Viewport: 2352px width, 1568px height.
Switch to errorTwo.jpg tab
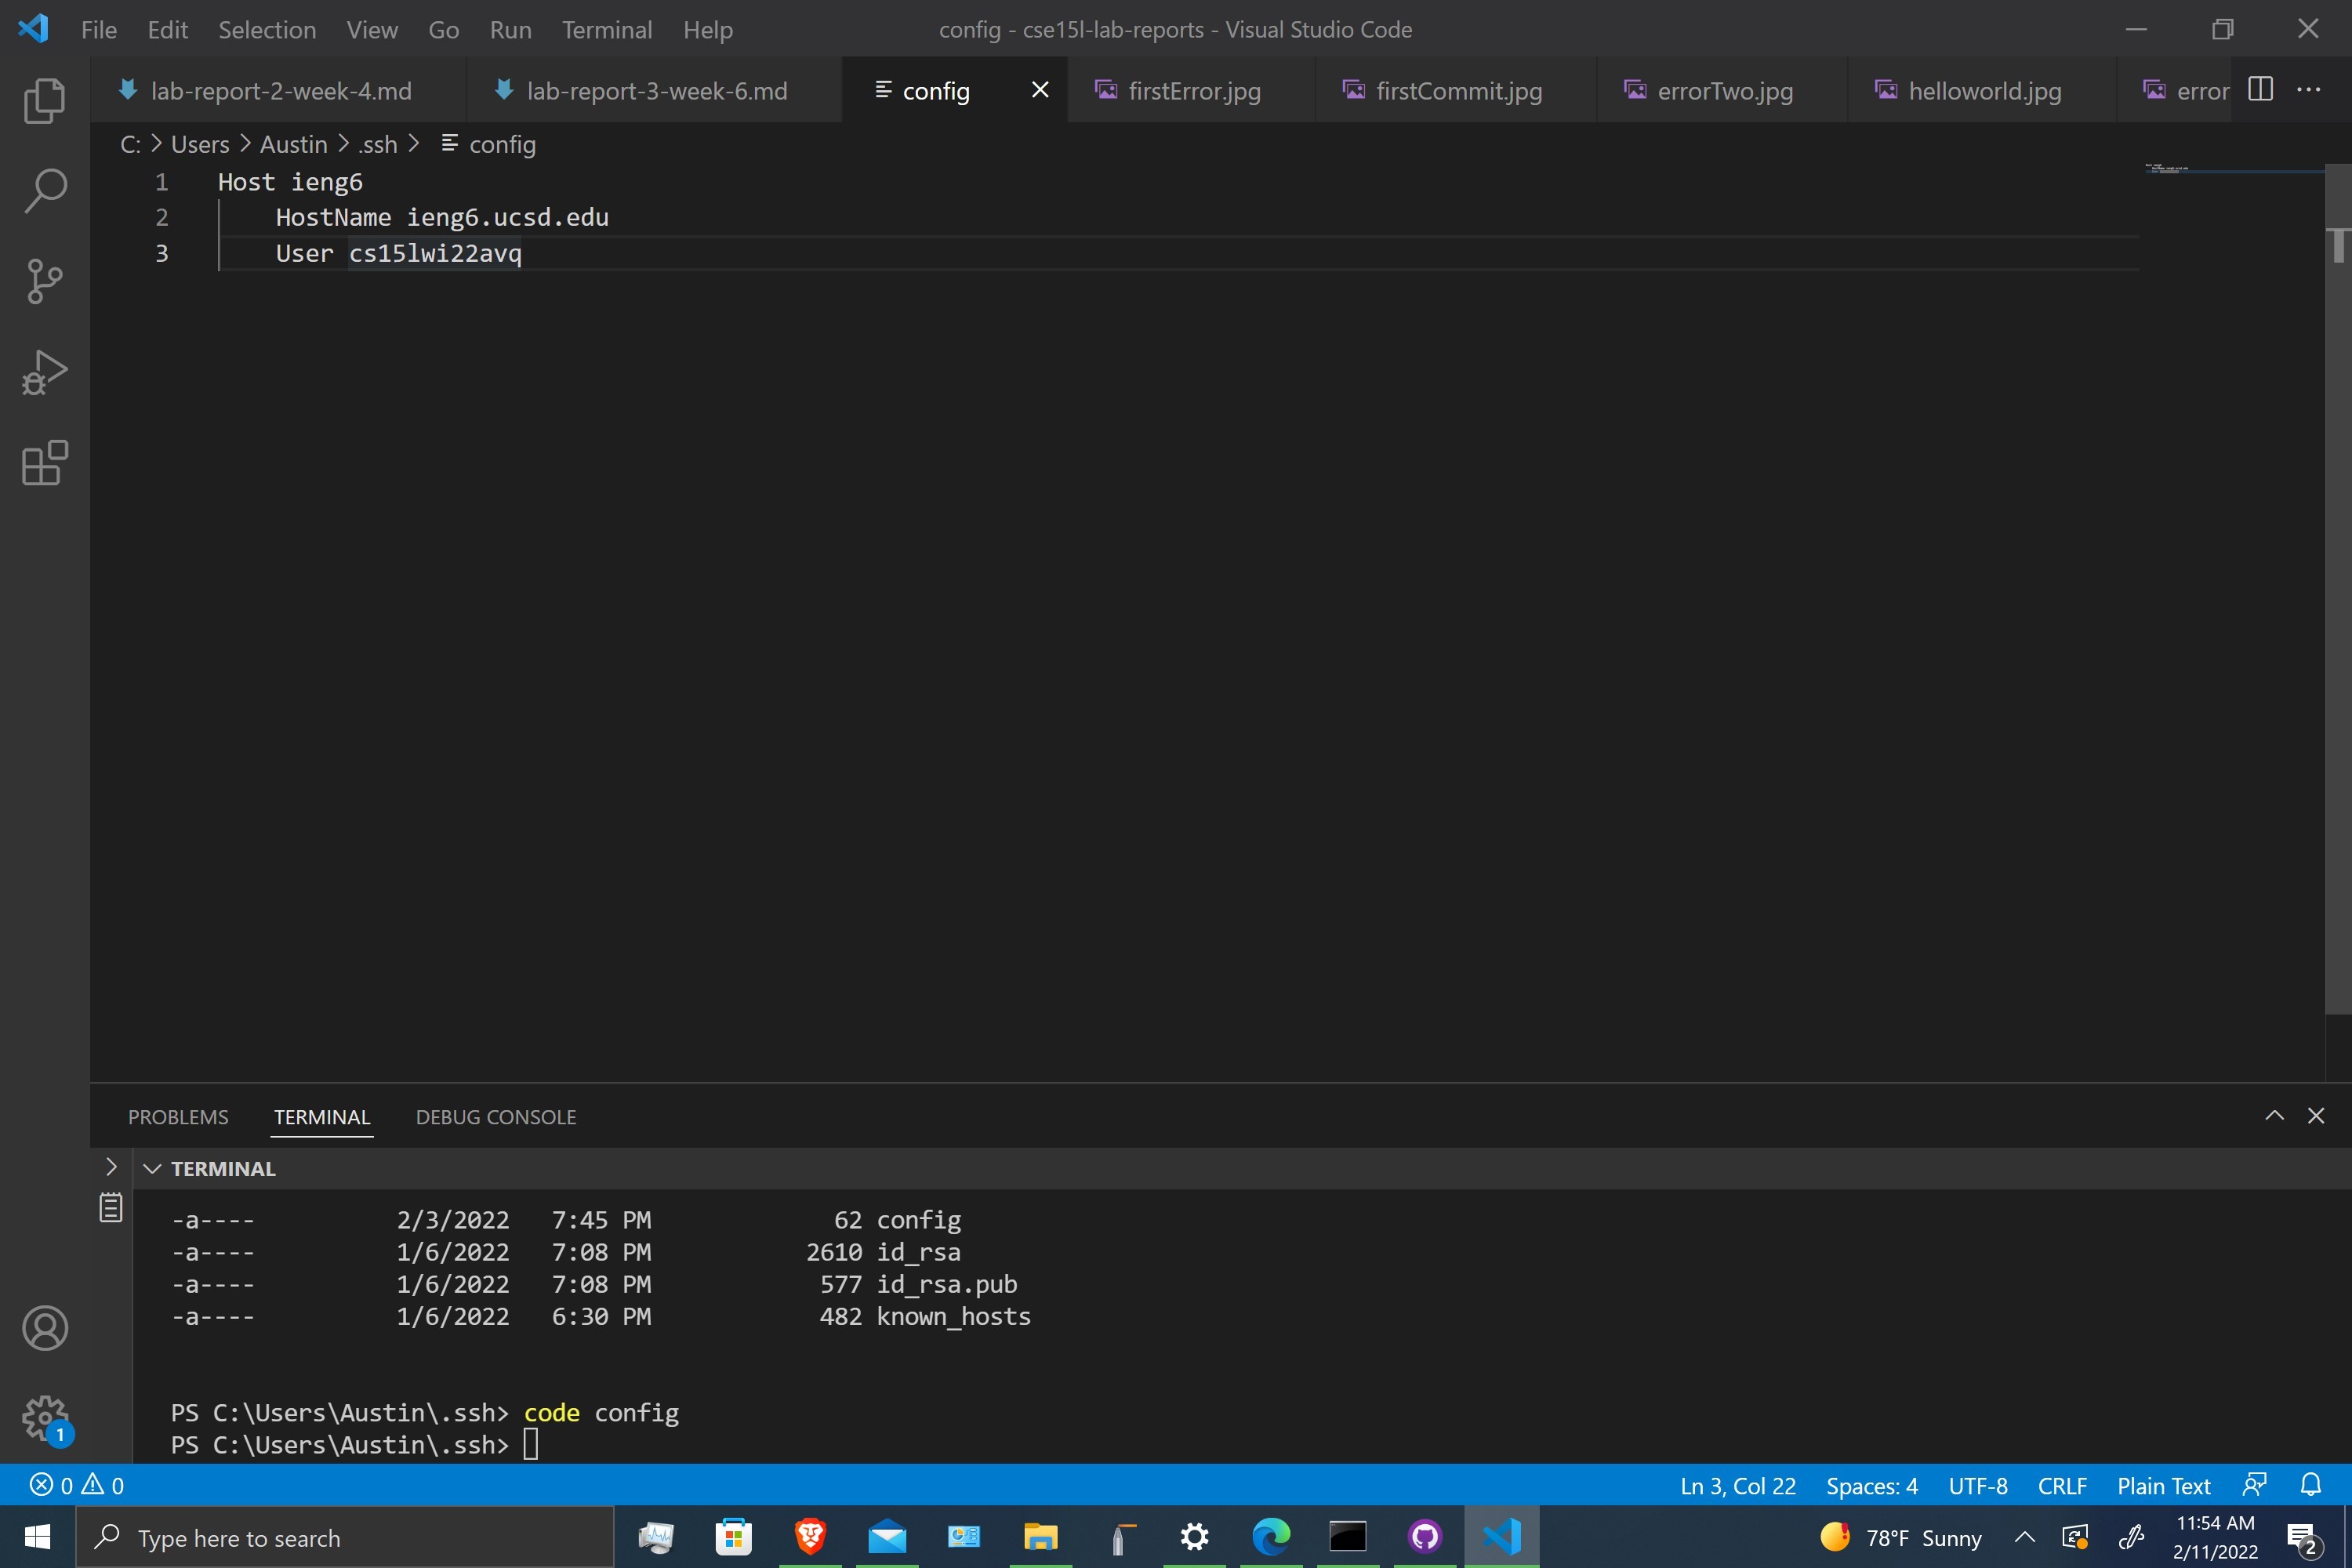click(x=1722, y=90)
